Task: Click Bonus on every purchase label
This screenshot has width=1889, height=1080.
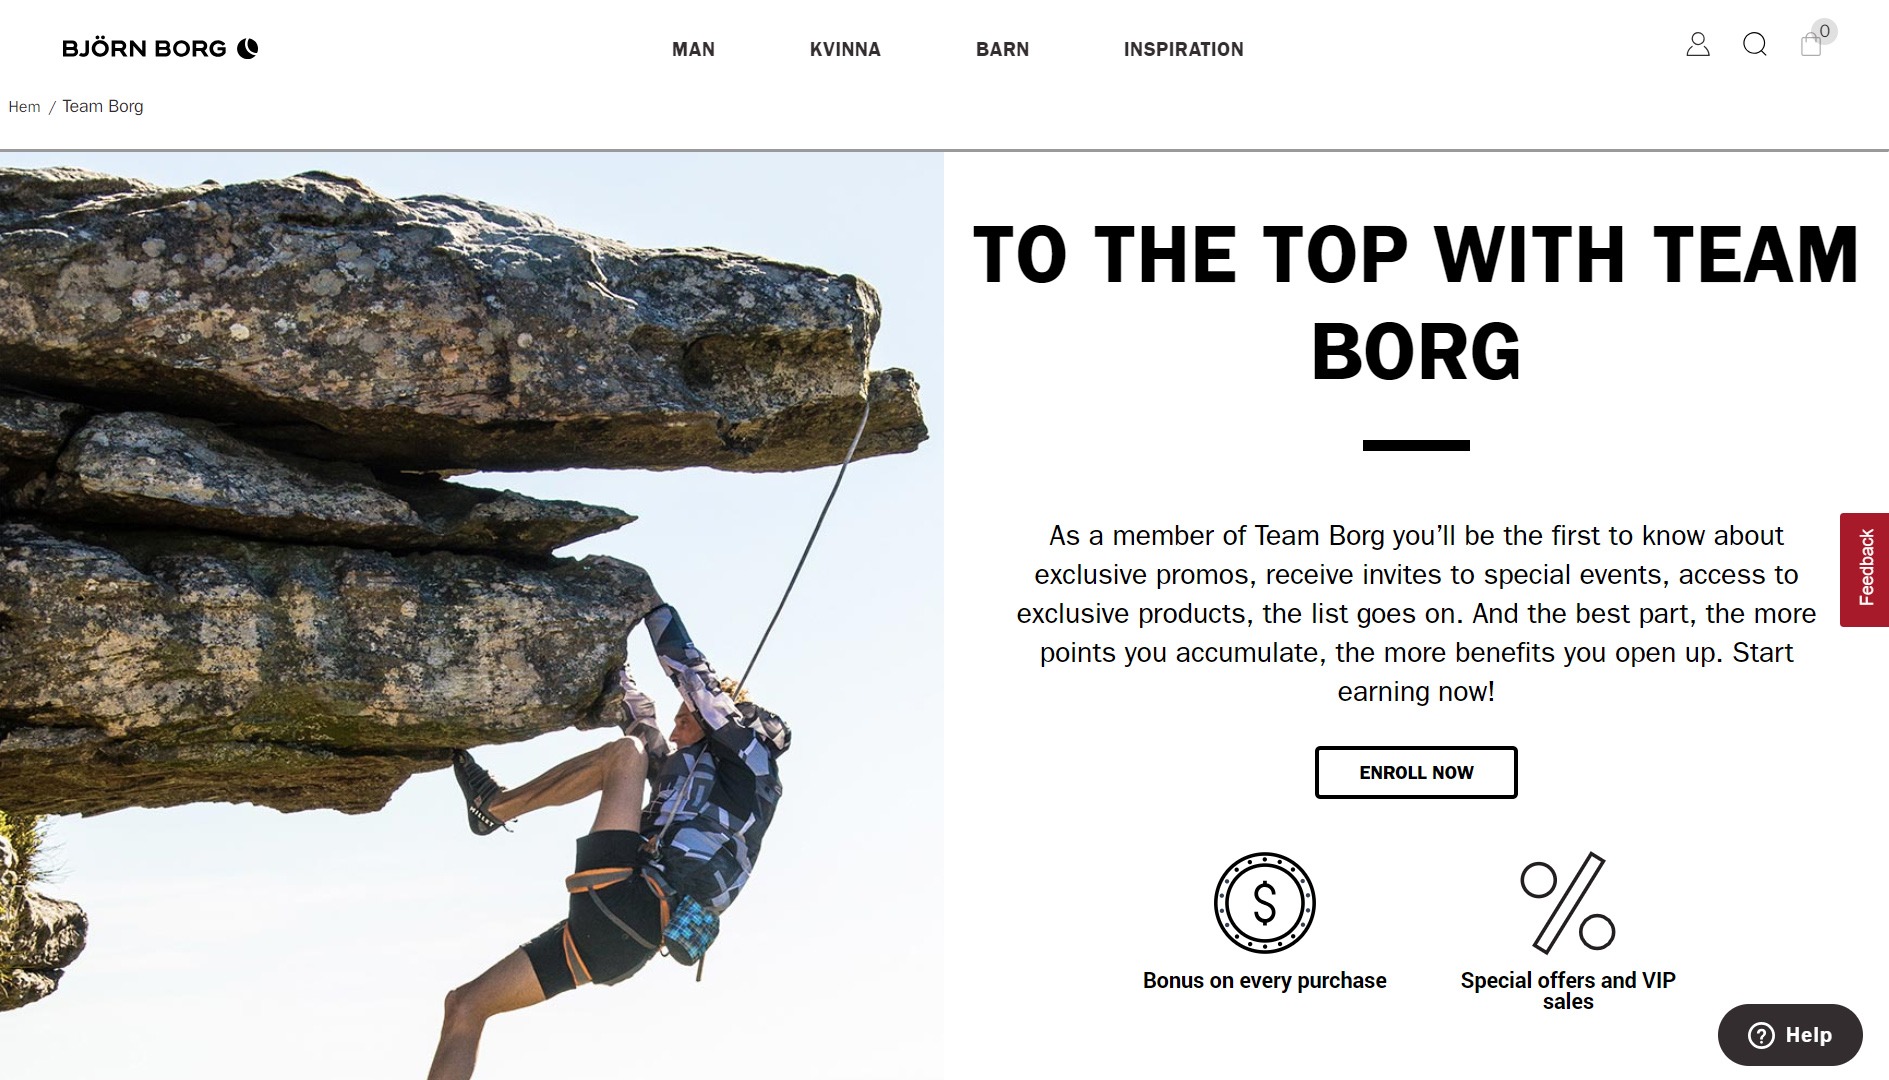Action: click(x=1265, y=981)
